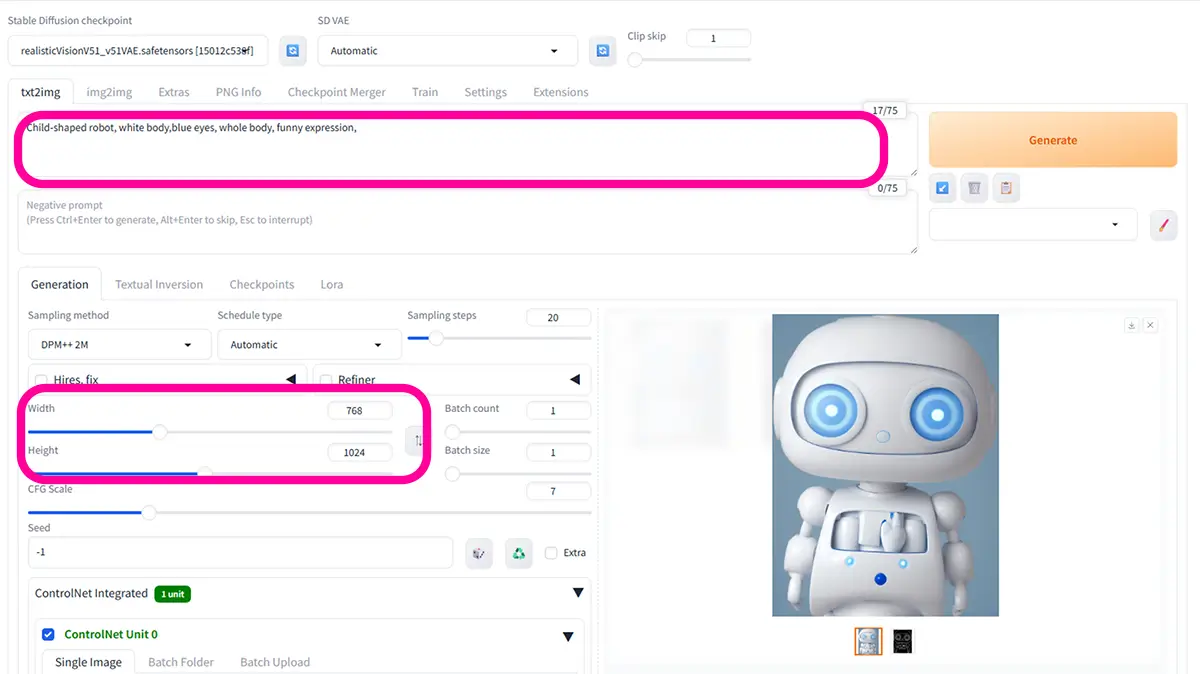This screenshot has width=1200, height=674.
Task: Open the Checkpoint Merger tab
Action: coord(336,92)
